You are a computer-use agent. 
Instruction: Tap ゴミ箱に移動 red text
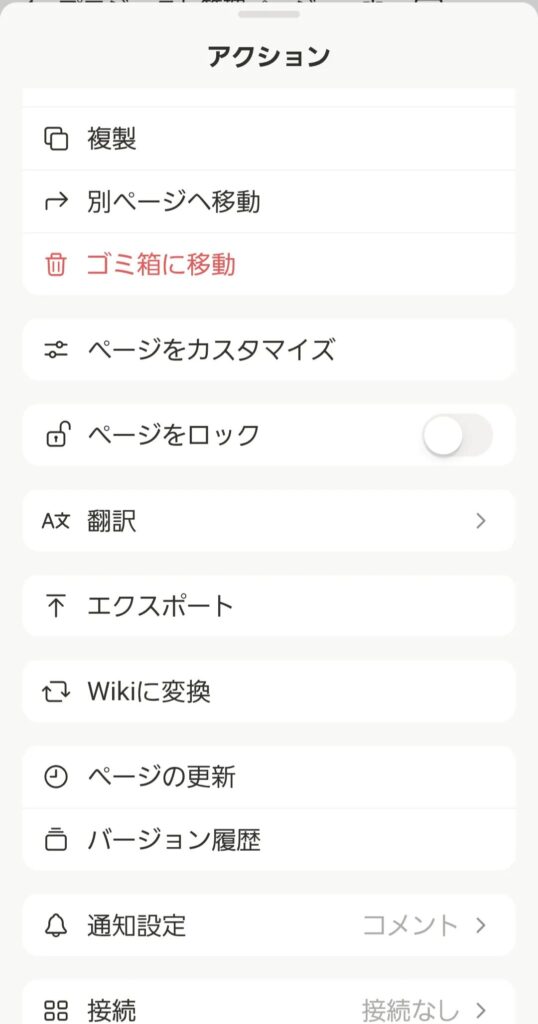tap(161, 265)
